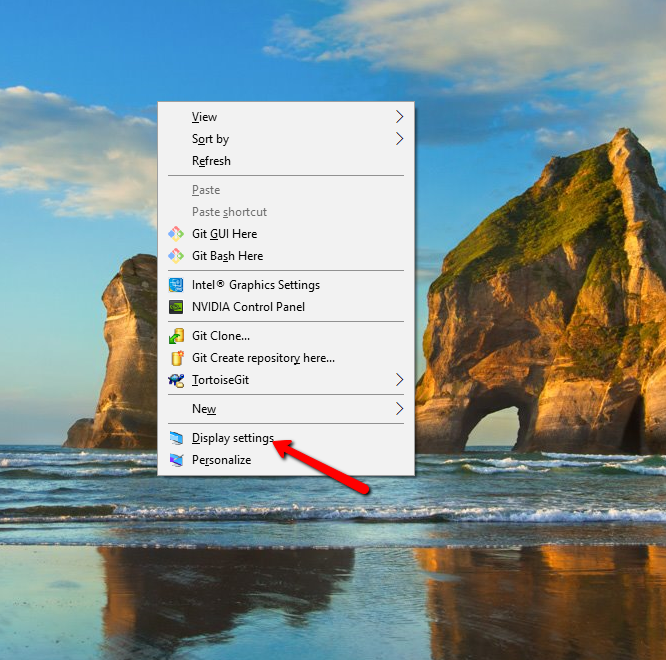Click the Git GUI Here icon

coord(176,234)
